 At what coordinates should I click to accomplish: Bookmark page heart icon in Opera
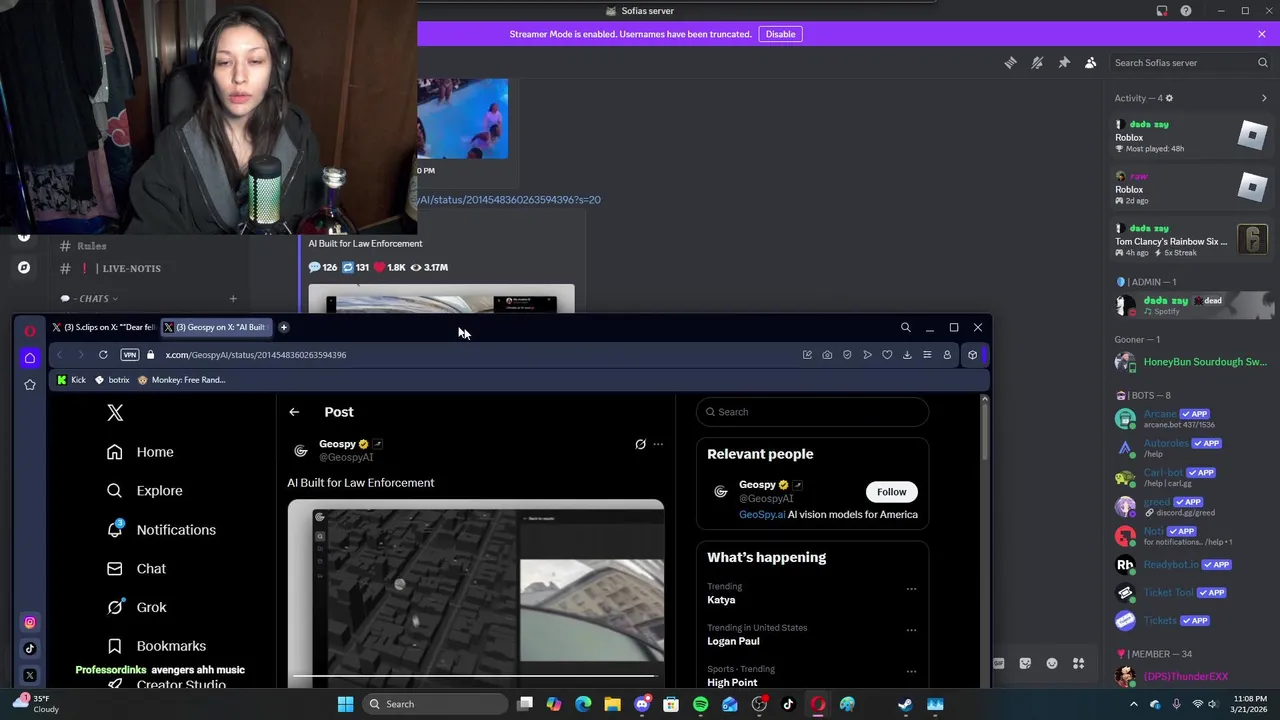pos(887,355)
